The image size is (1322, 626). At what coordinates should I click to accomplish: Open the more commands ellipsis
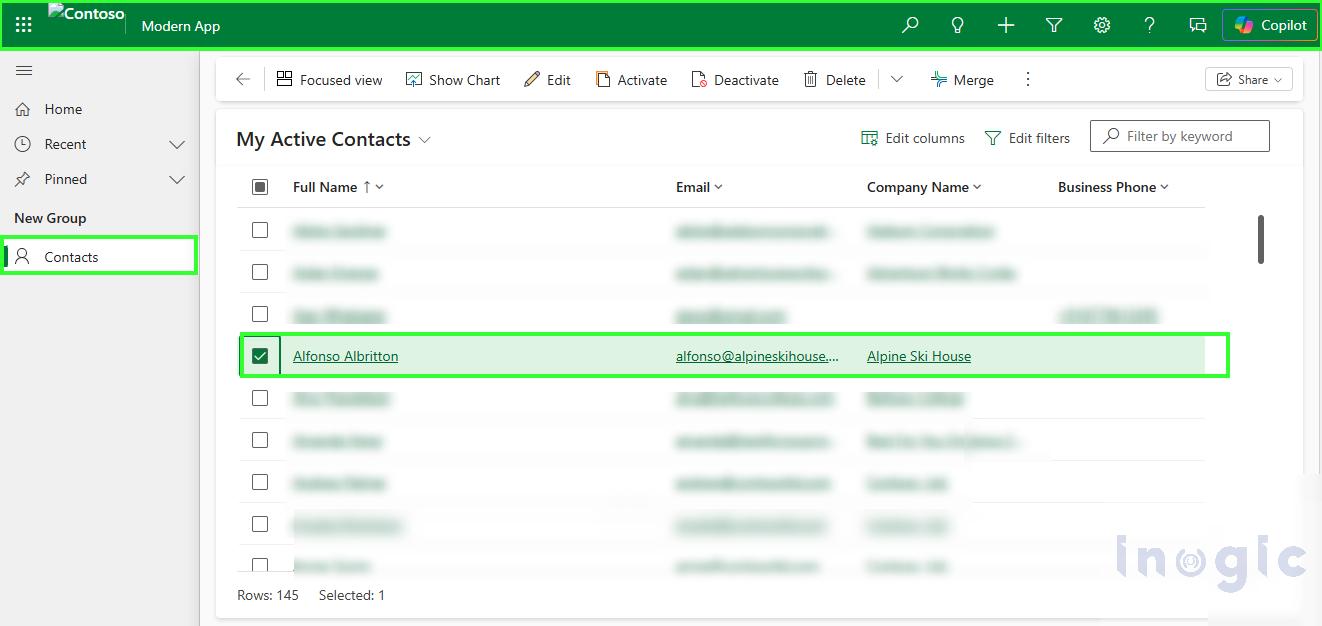[x=1028, y=80]
